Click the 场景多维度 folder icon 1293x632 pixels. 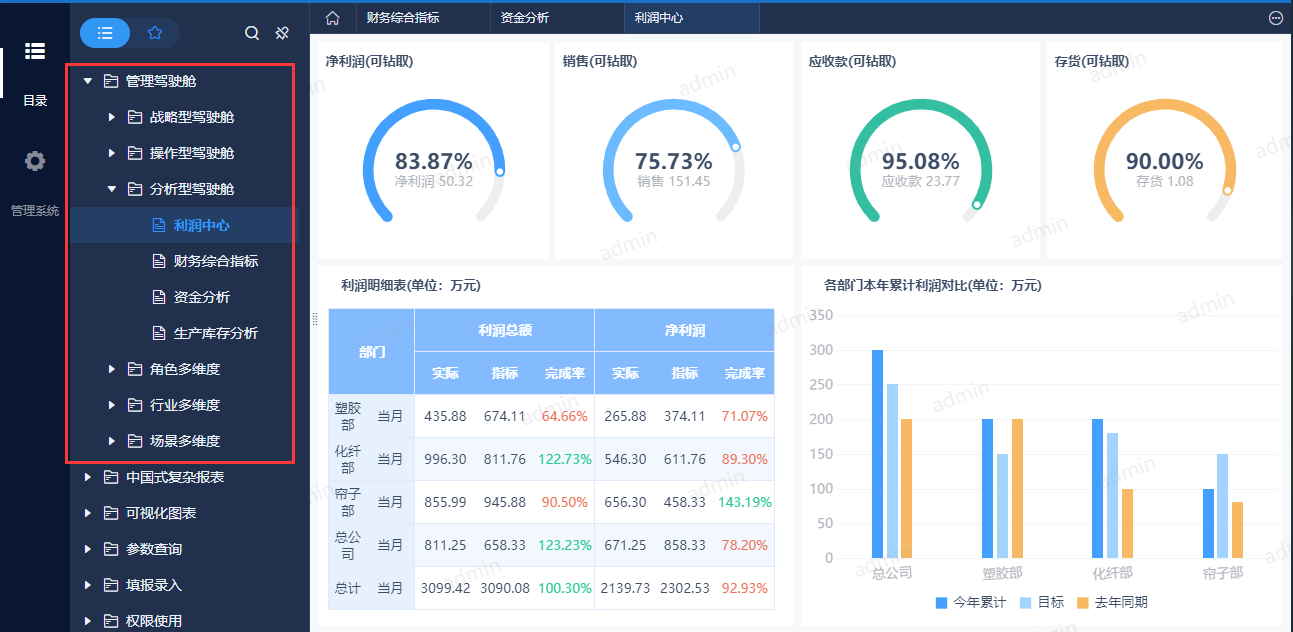(x=135, y=441)
